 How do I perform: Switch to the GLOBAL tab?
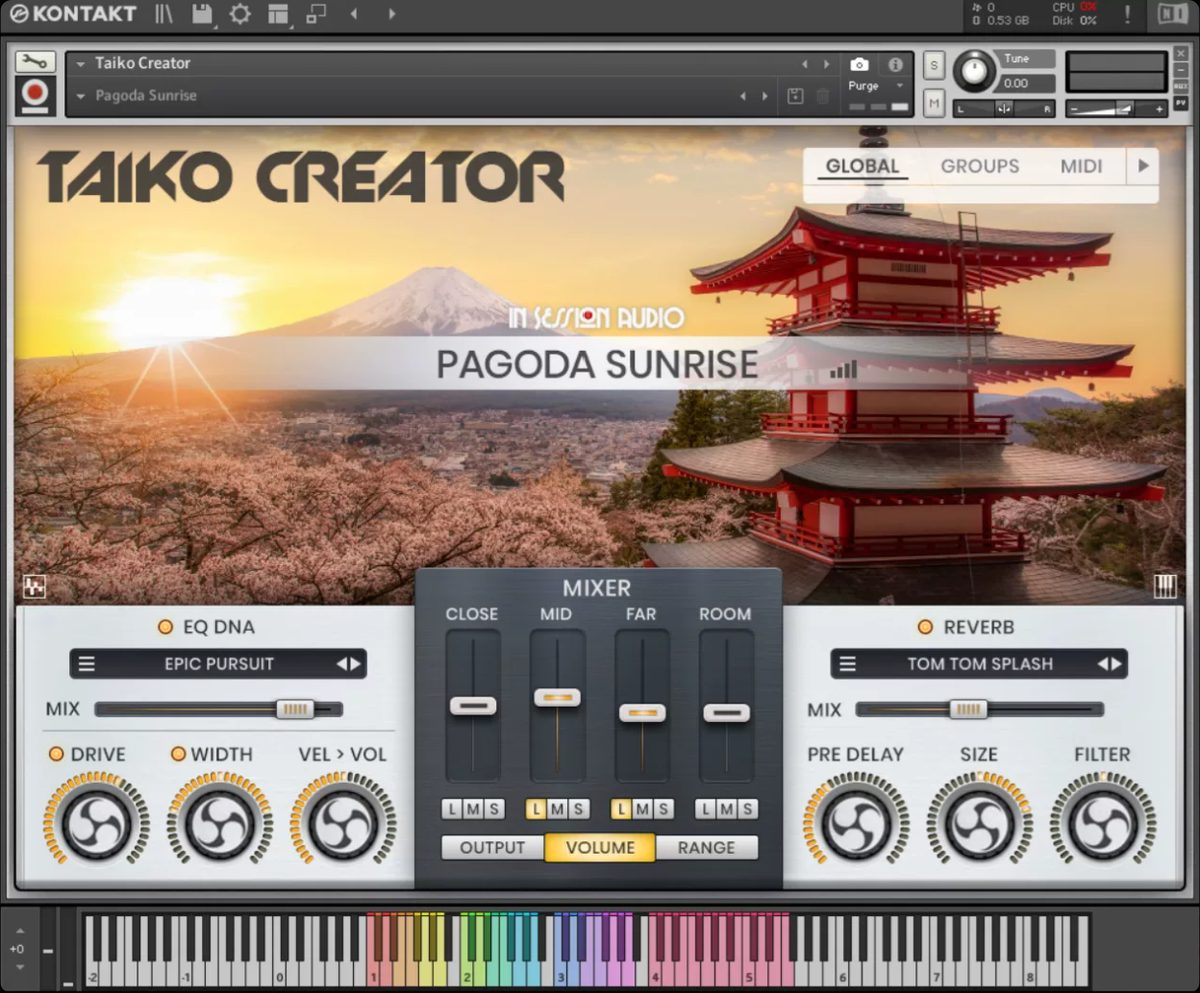tap(863, 166)
